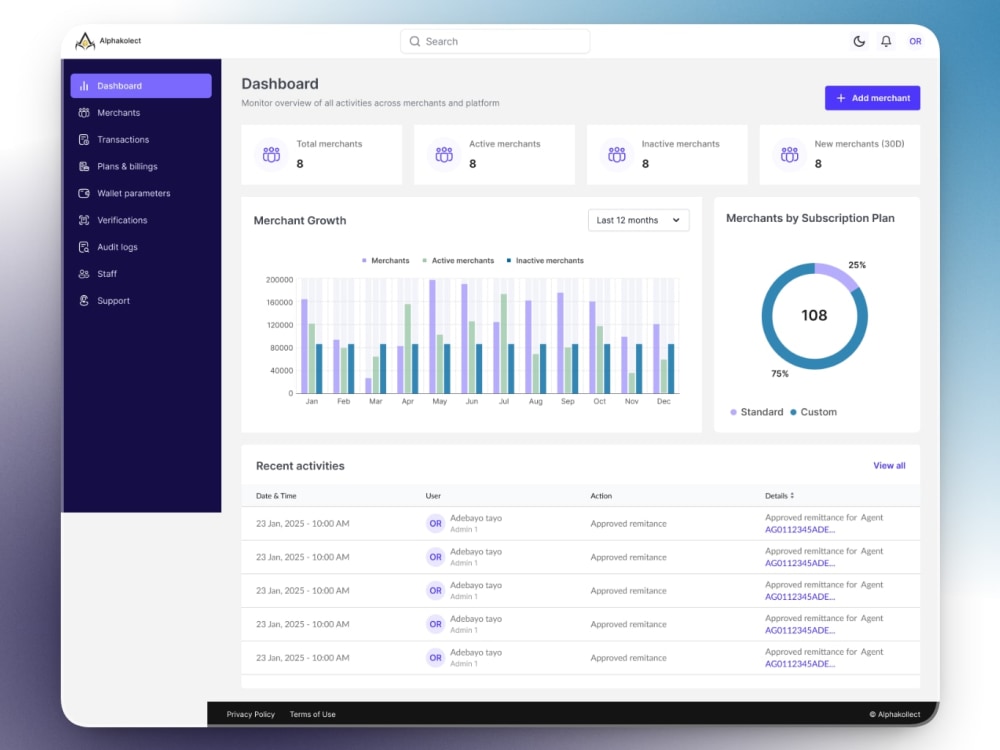Navigate to Wallet parameters

tap(141, 193)
